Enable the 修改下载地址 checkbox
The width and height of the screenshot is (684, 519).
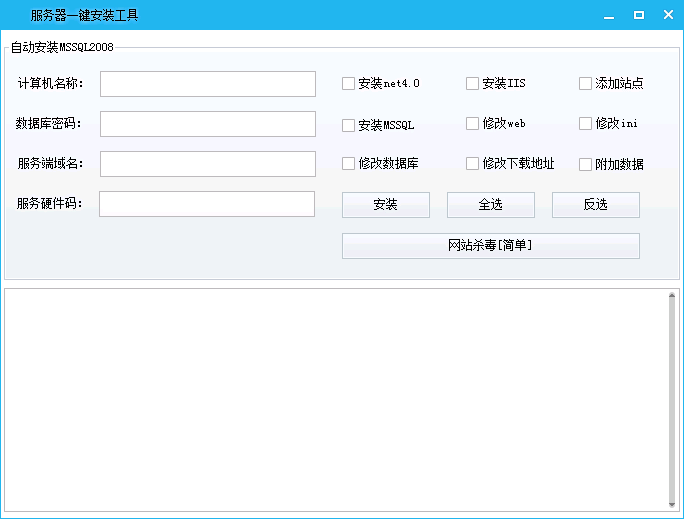[x=473, y=164]
